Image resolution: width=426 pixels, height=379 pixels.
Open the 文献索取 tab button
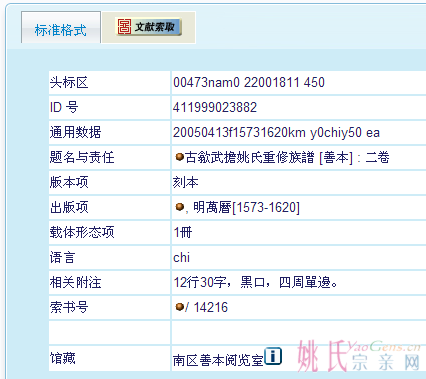[148, 27]
